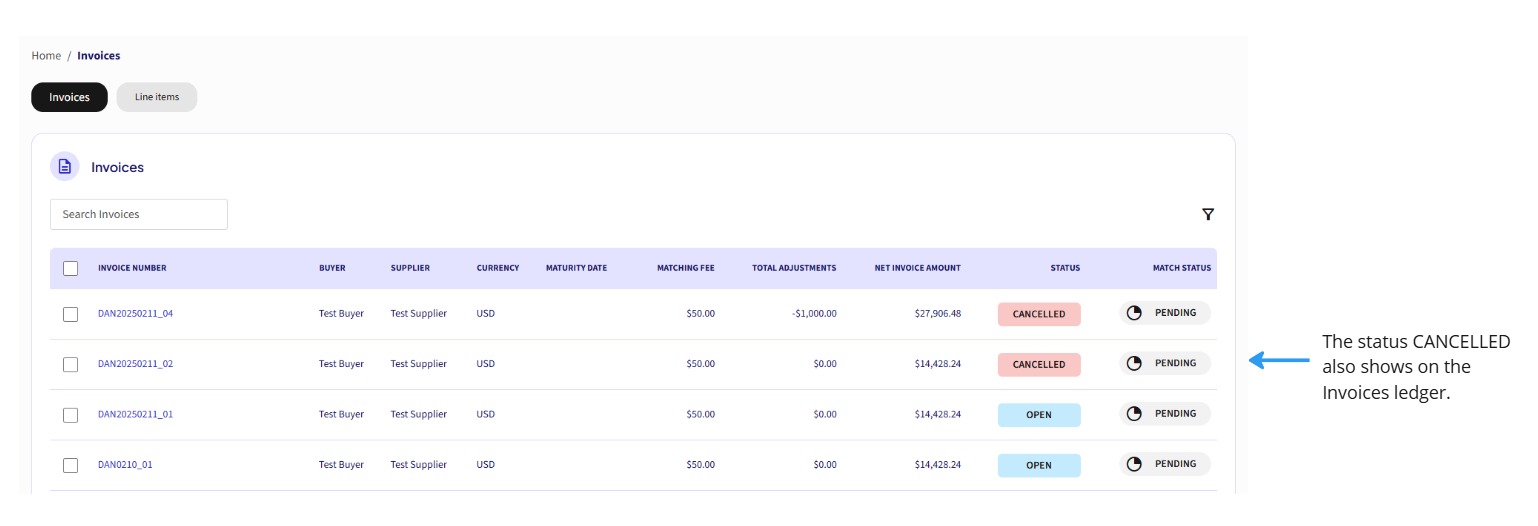The width and height of the screenshot is (1538, 526).
Task: Click the Matching Fee column header
Action: click(x=686, y=268)
